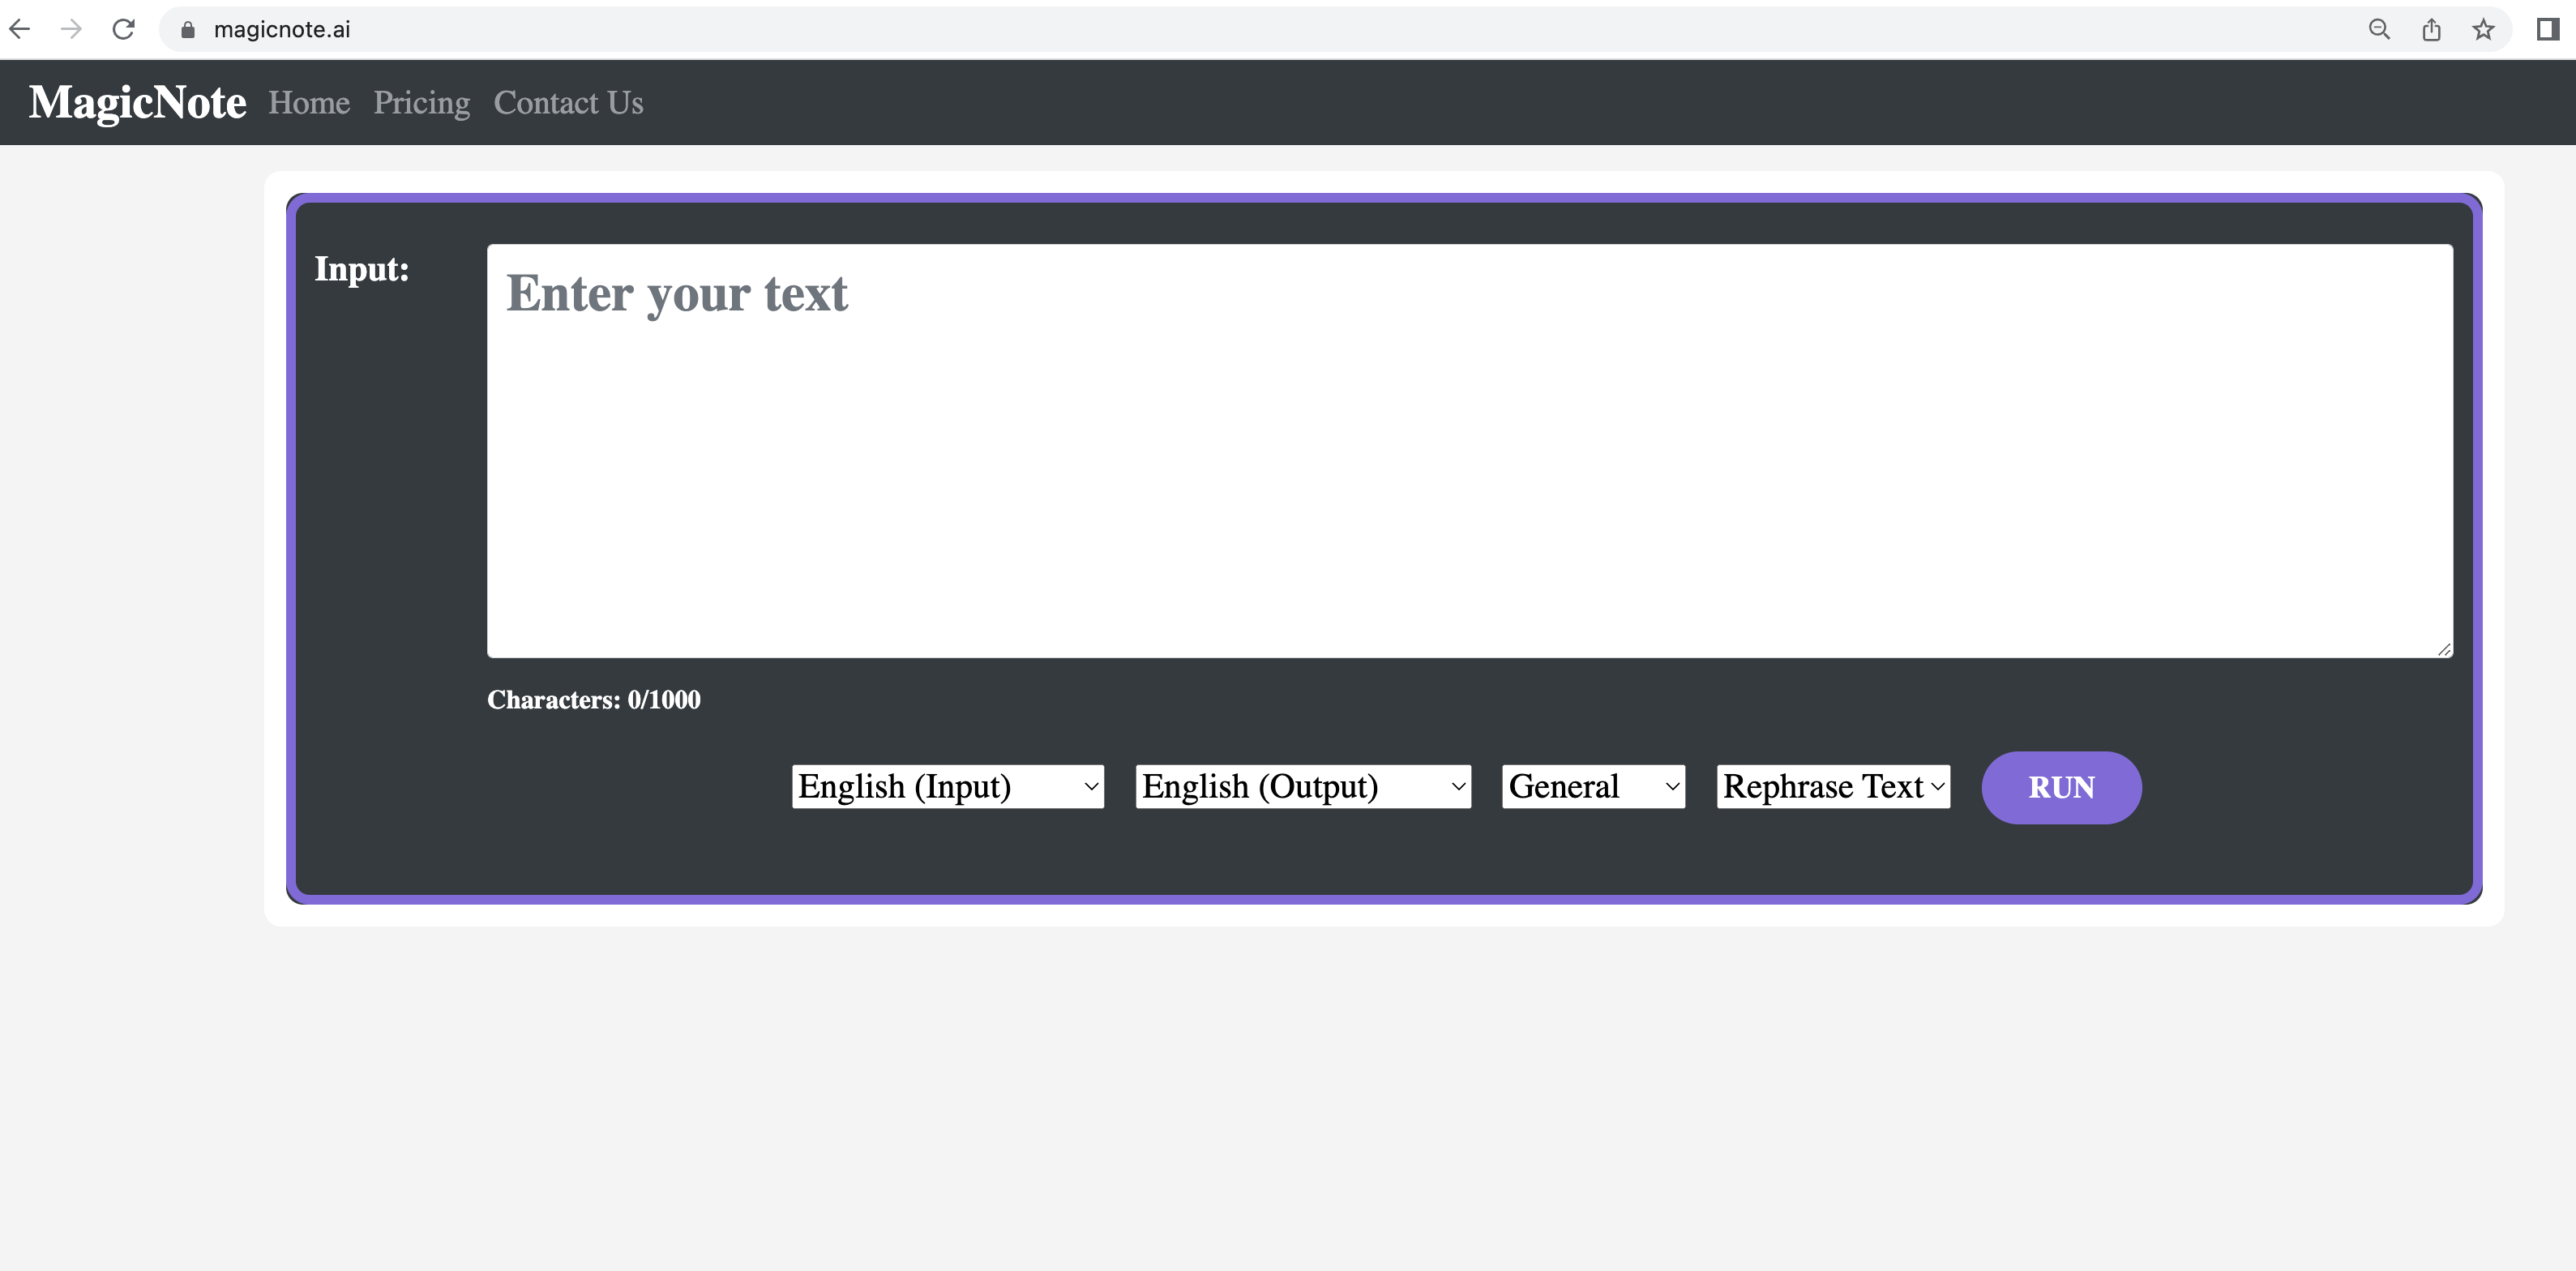This screenshot has height=1271, width=2576.
Task: Open the English (Input) language dropdown
Action: [948, 786]
